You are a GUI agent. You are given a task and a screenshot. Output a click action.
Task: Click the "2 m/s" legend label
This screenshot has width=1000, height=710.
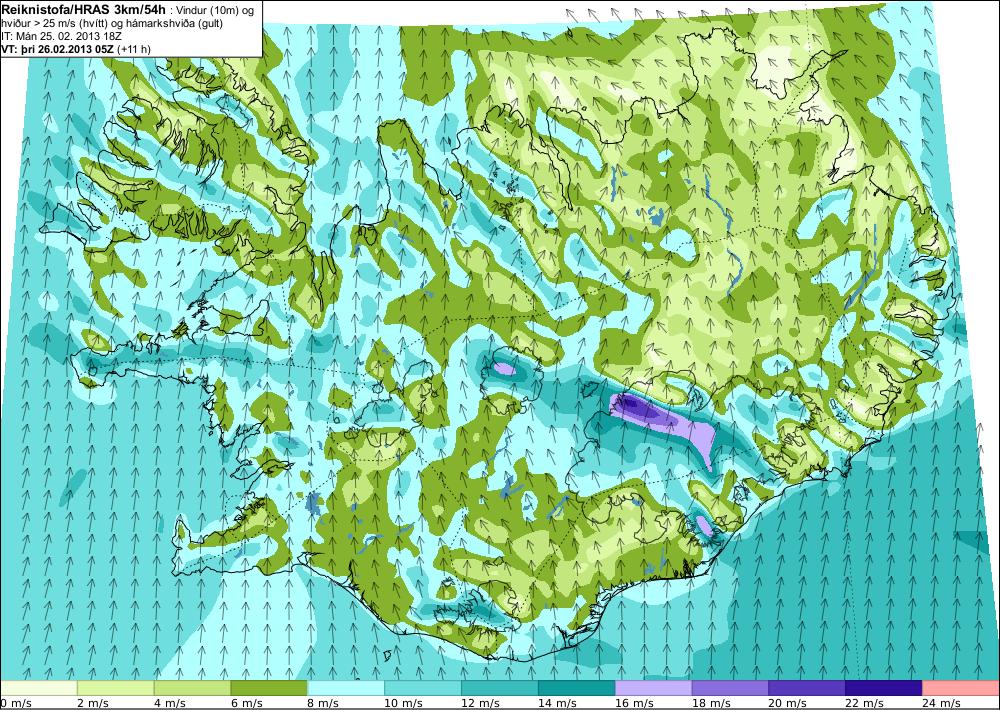tap(93, 703)
